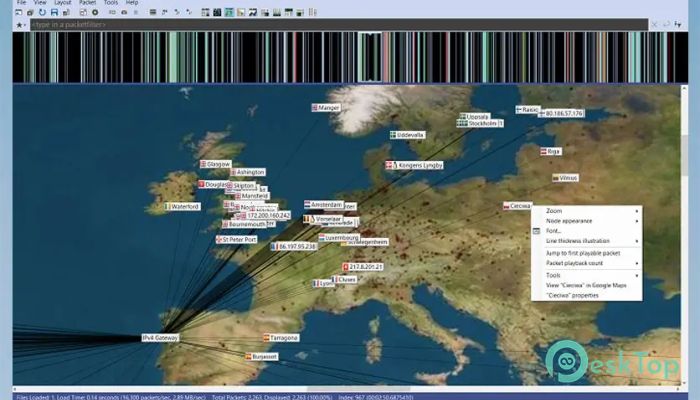Screen dimensions: 700x400
Task: Select the Vilnius node label
Action: click(x=565, y=178)
